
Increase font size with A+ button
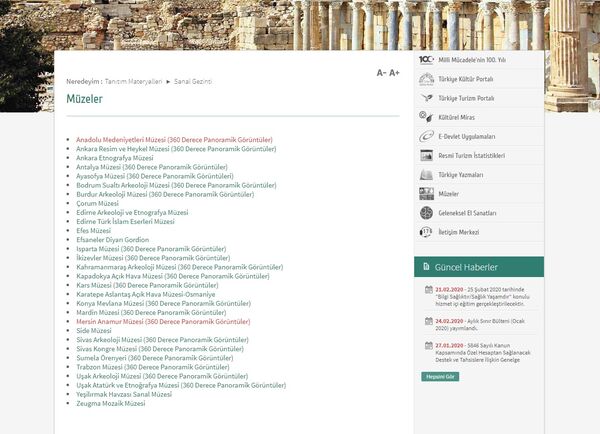(x=394, y=73)
